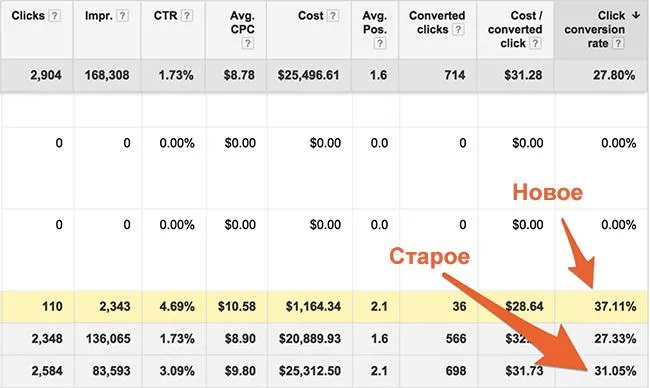
Task: Open the help icon next to Click conversion rate
Action: [618, 43]
